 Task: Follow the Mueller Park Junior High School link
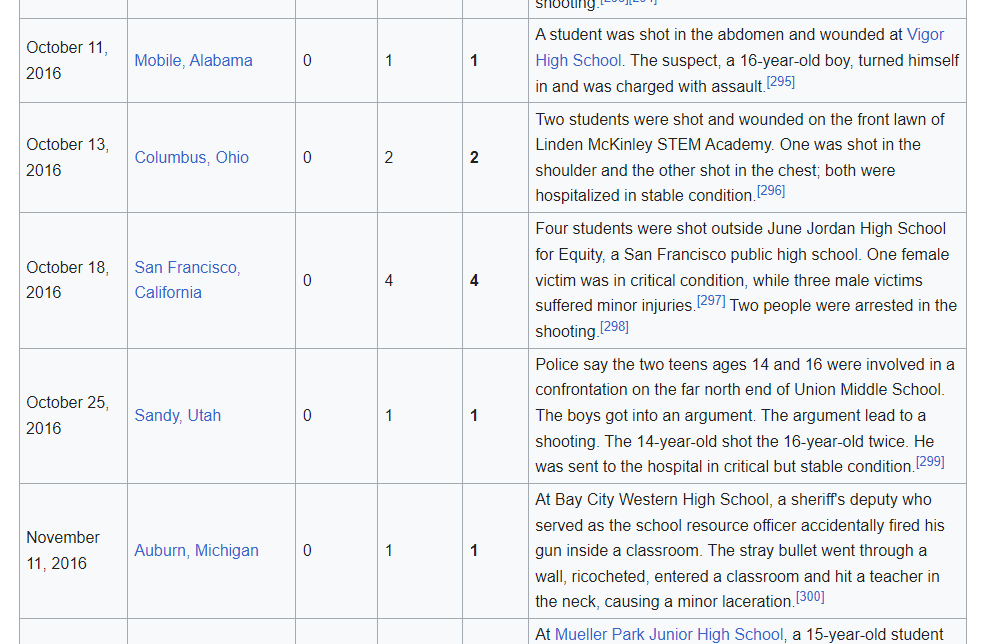[x=669, y=634]
